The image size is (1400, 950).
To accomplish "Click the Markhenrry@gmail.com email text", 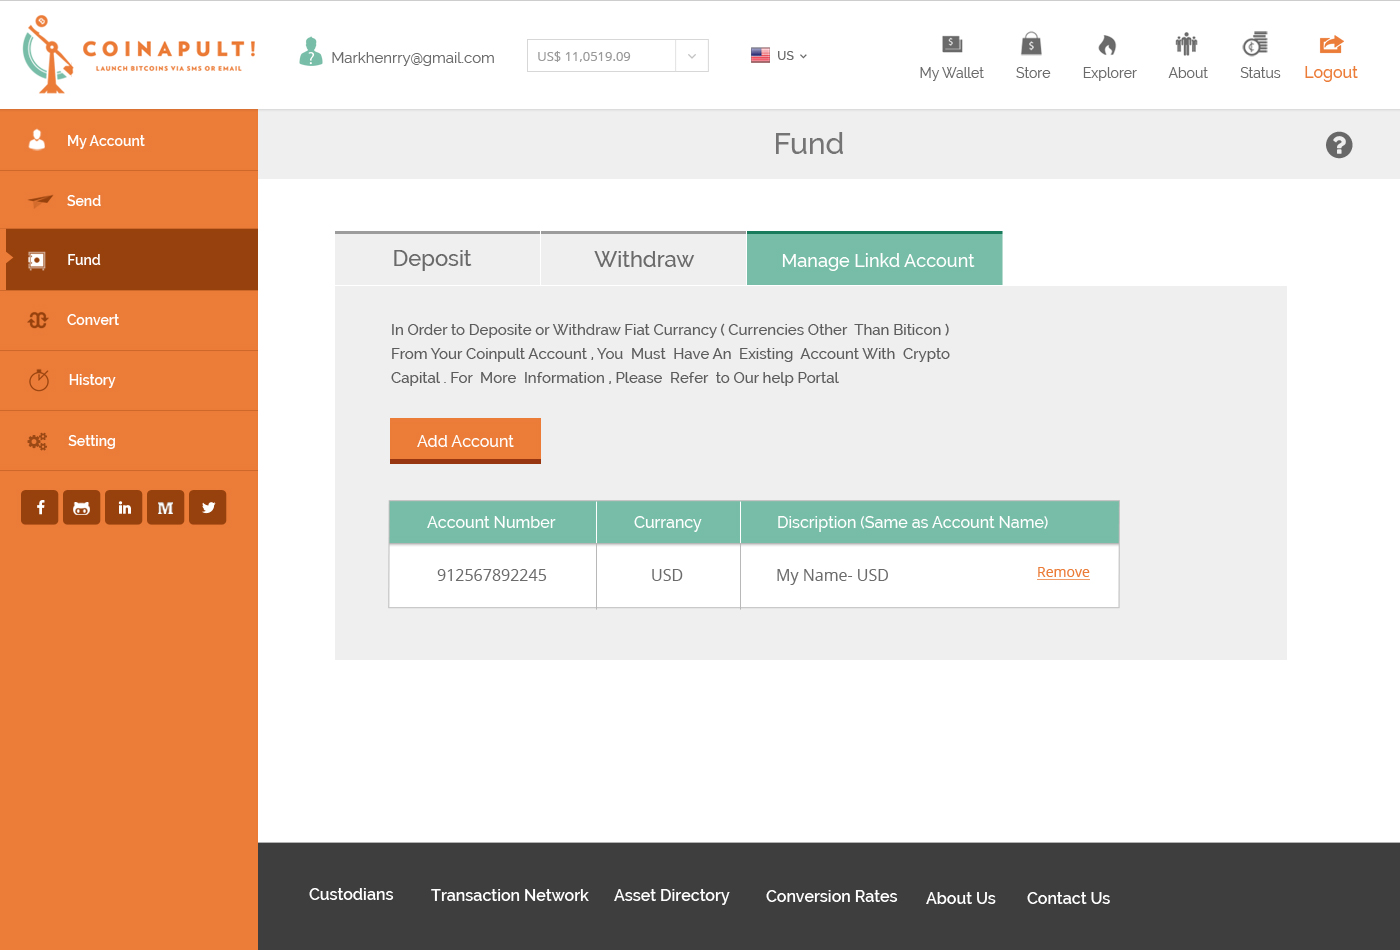I will pyautogui.click(x=413, y=58).
